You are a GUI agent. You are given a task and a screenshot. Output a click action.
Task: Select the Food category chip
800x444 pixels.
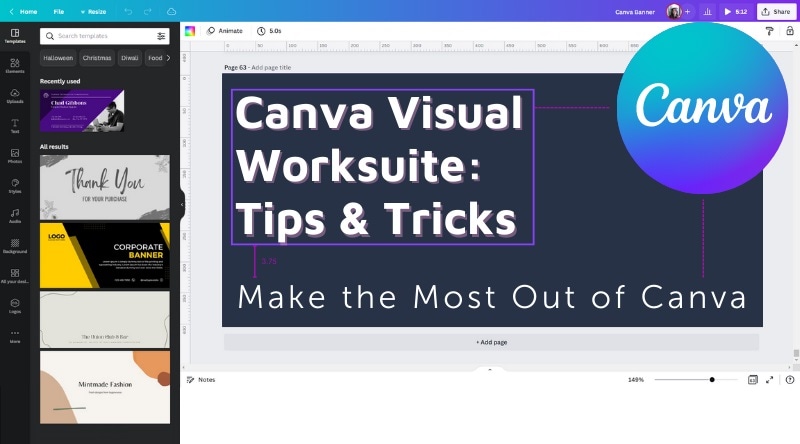tap(155, 58)
